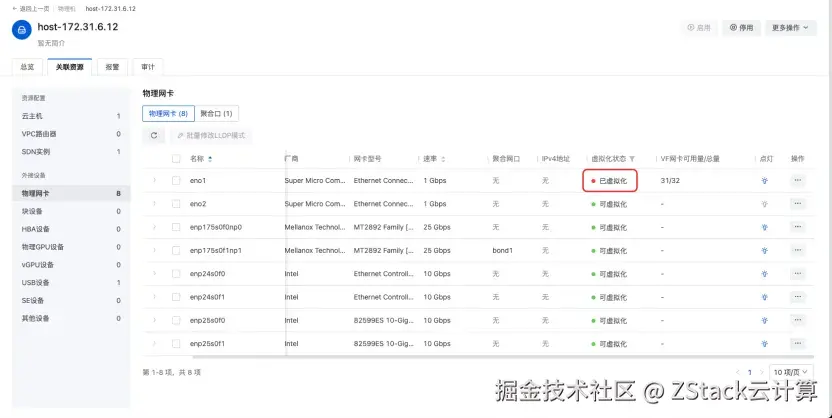Screen dimensions: 832x418
Task: Expand the enp175s0f0np0 row details
Action: tap(154, 227)
